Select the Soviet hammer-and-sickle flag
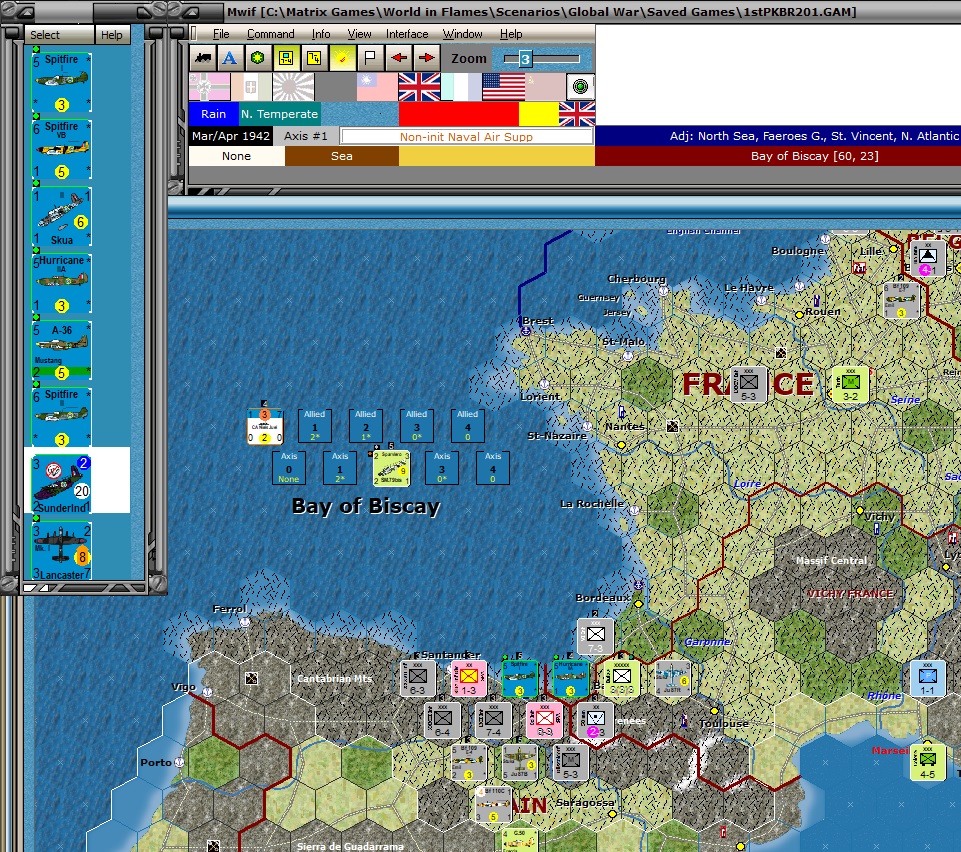The image size is (961, 852). 545,87
